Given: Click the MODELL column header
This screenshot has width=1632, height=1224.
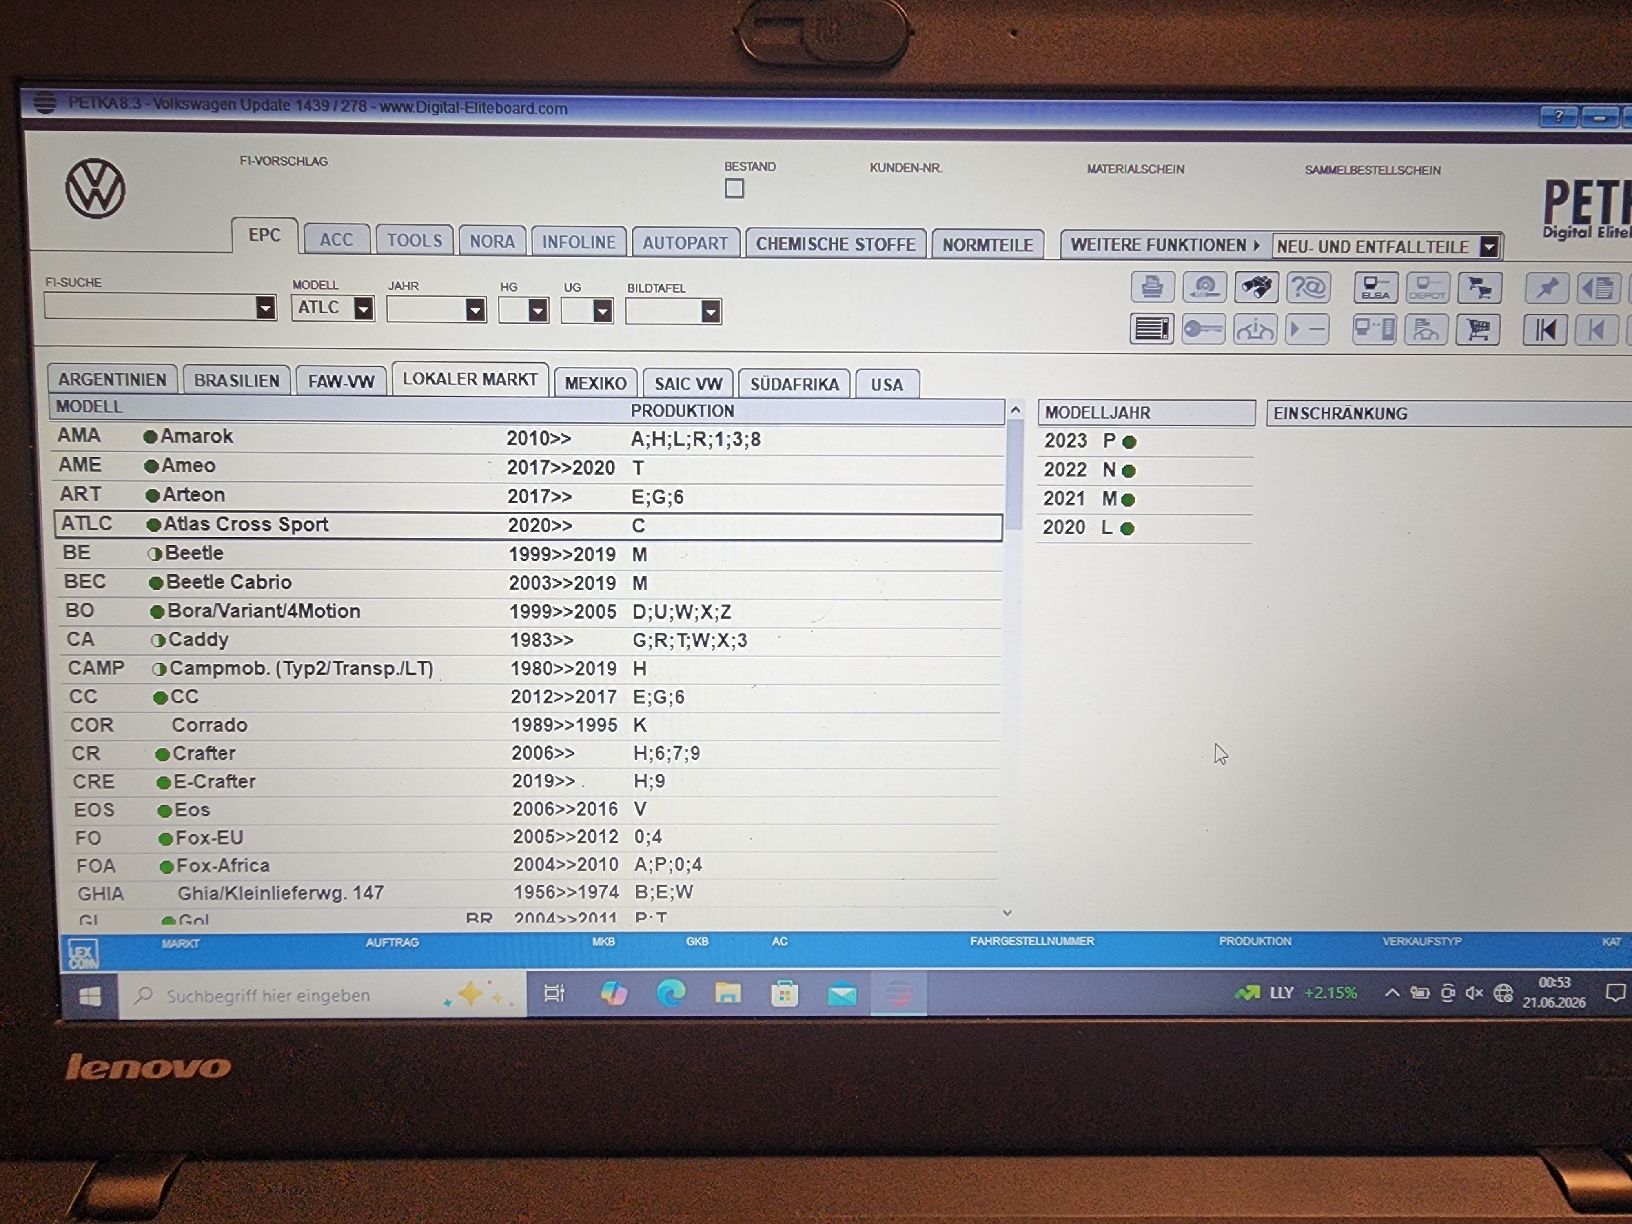Looking at the screenshot, I should [x=89, y=407].
